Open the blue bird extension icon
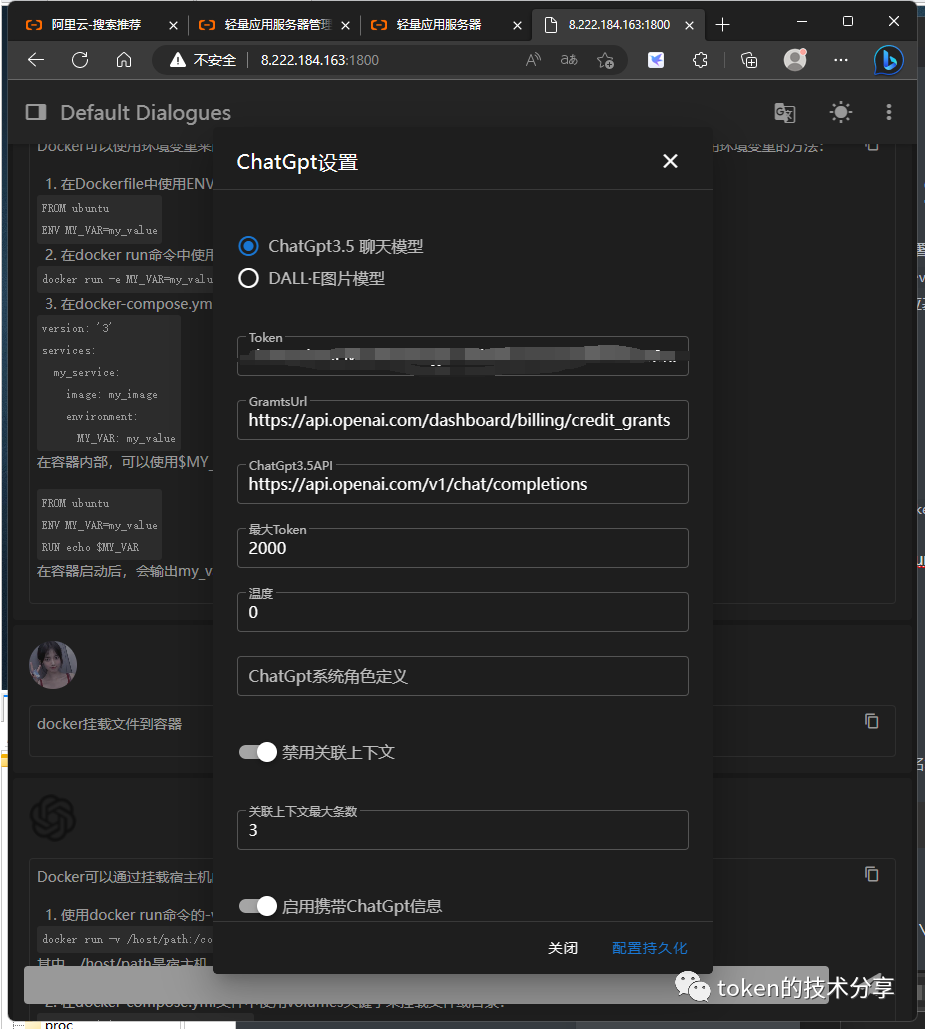 [656, 60]
